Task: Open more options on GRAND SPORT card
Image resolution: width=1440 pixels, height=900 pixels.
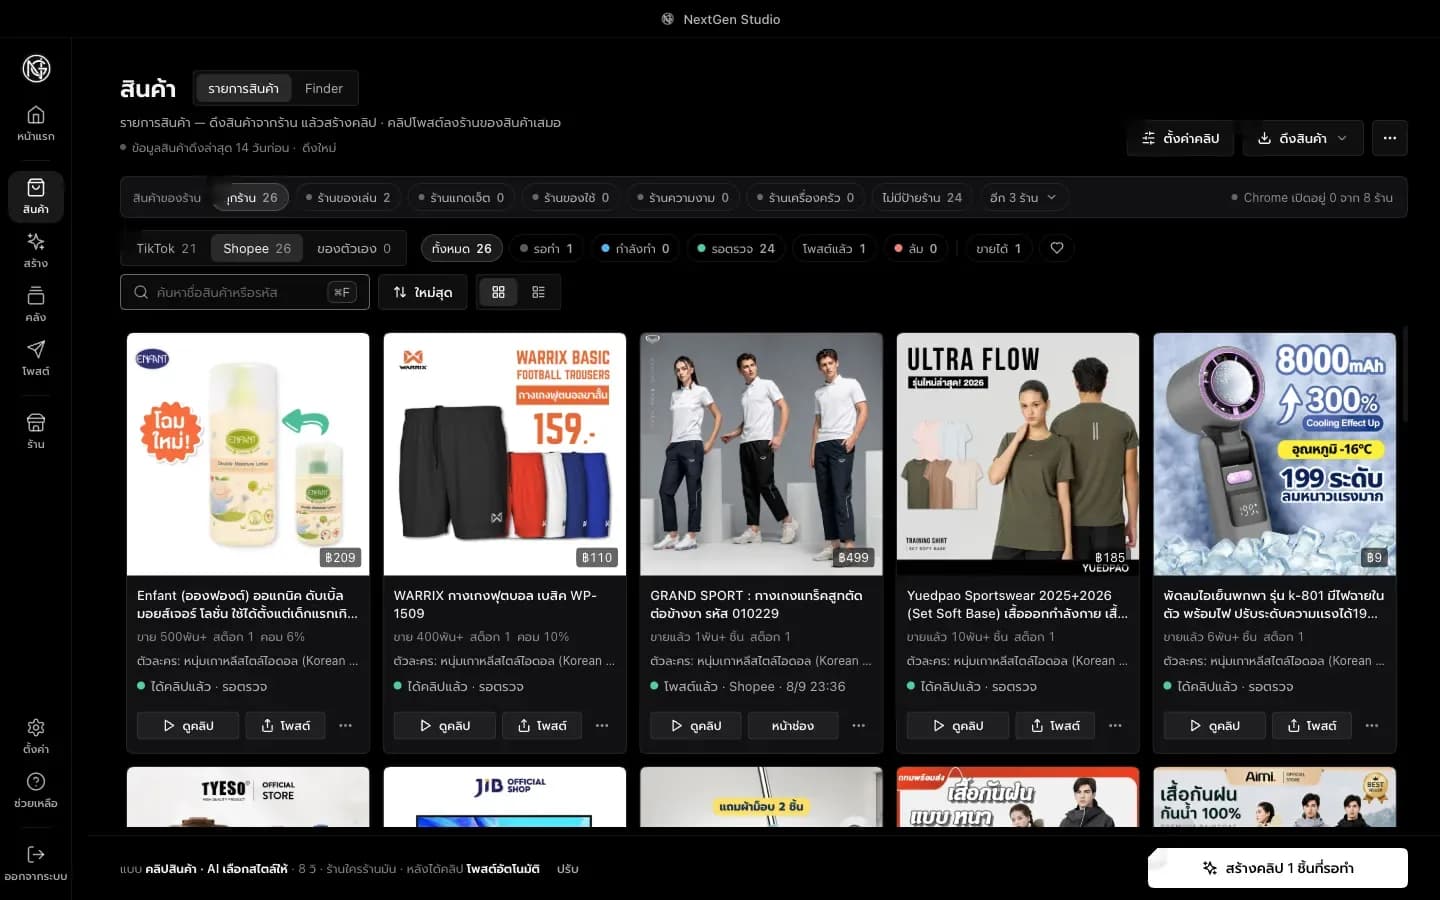Action: (x=858, y=725)
